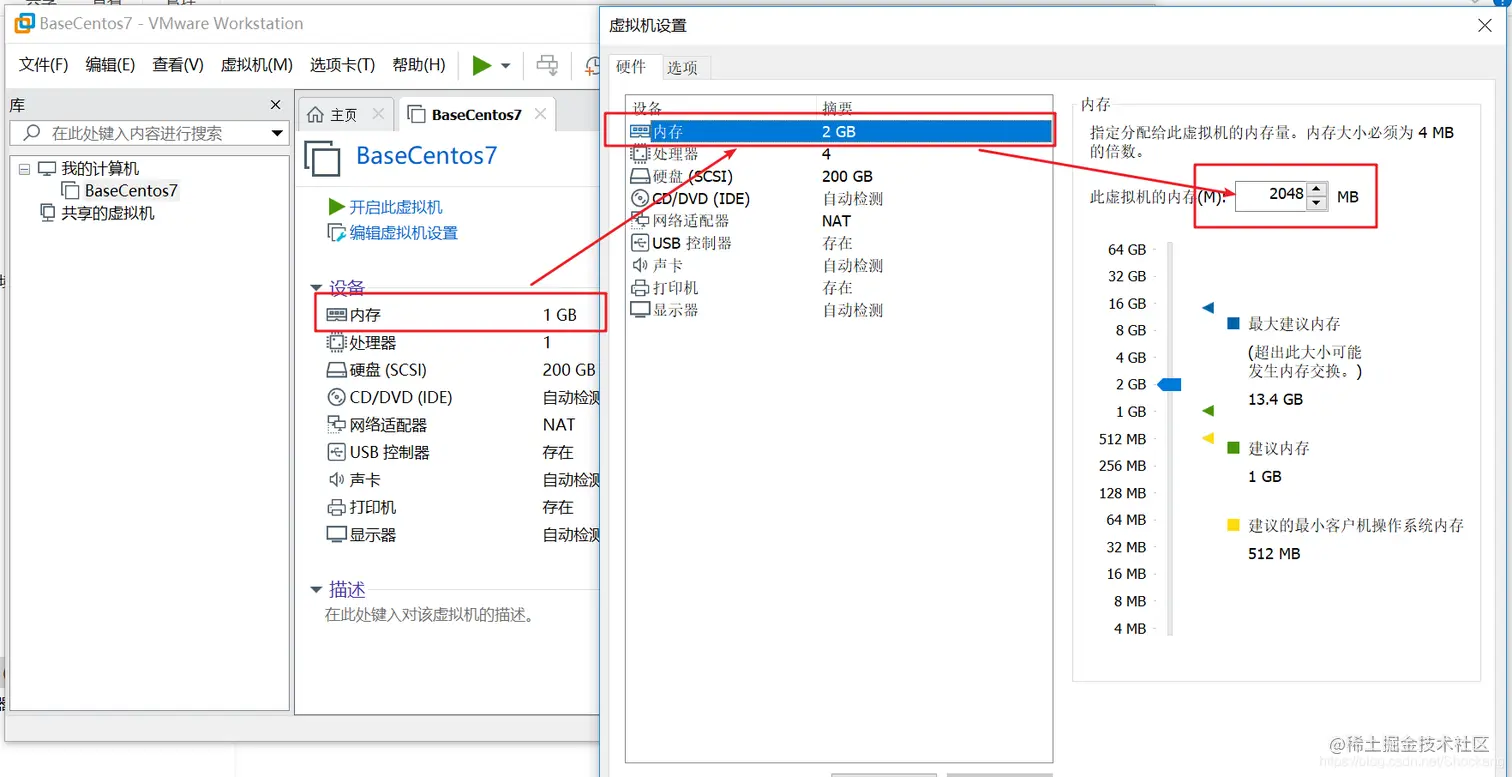Select 网络适配器 row in settings list

[839, 221]
